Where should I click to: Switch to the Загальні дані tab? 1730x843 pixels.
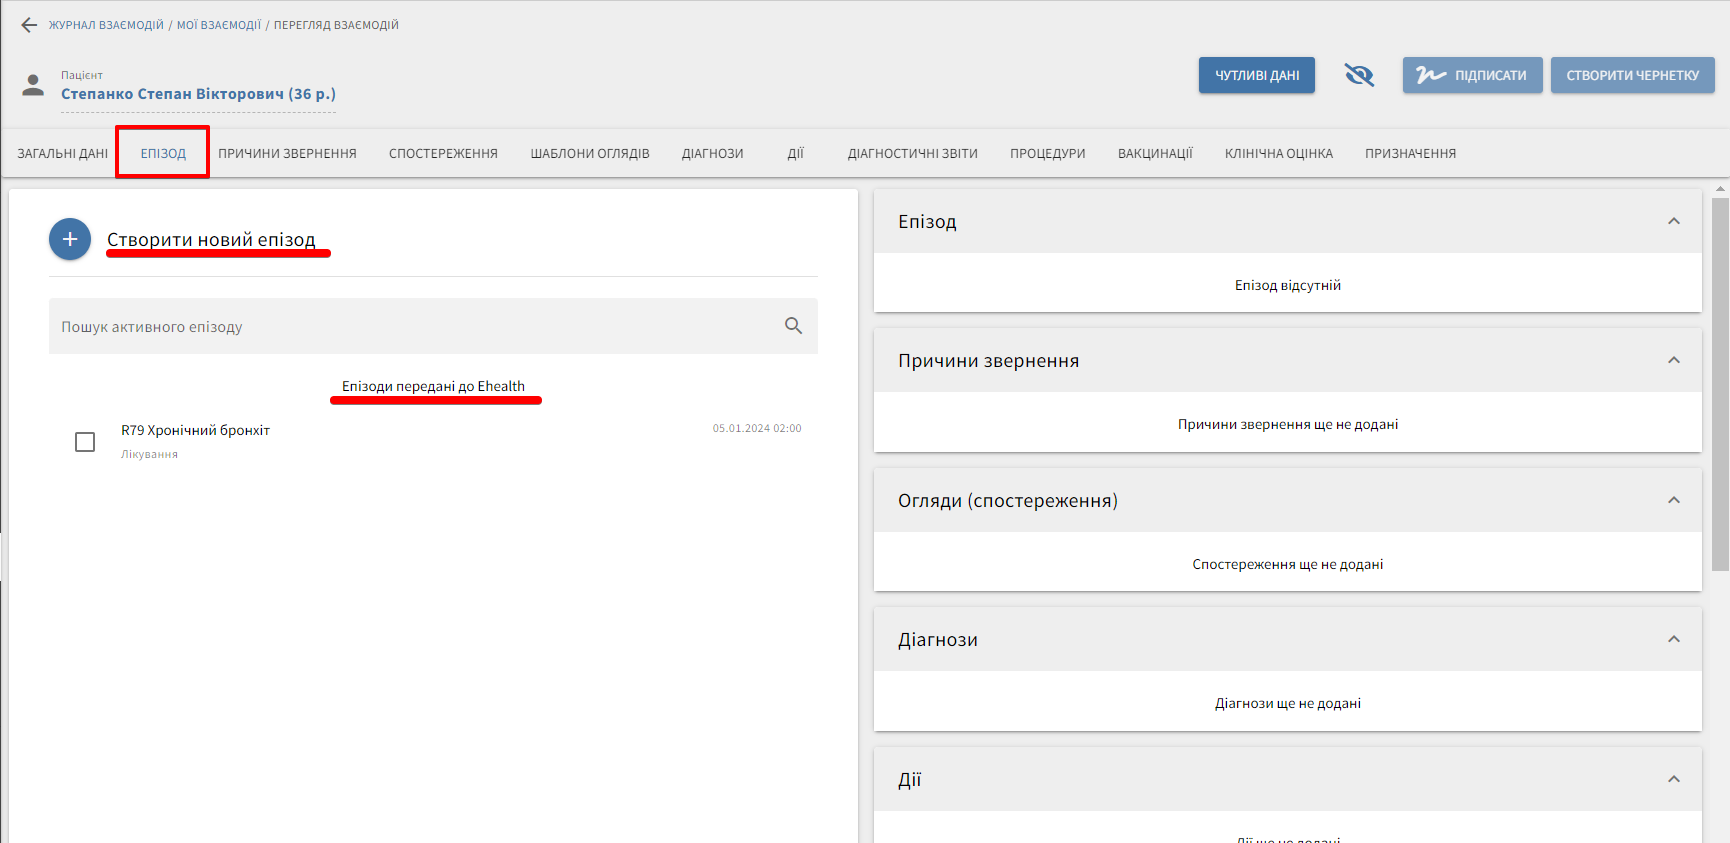[62, 153]
